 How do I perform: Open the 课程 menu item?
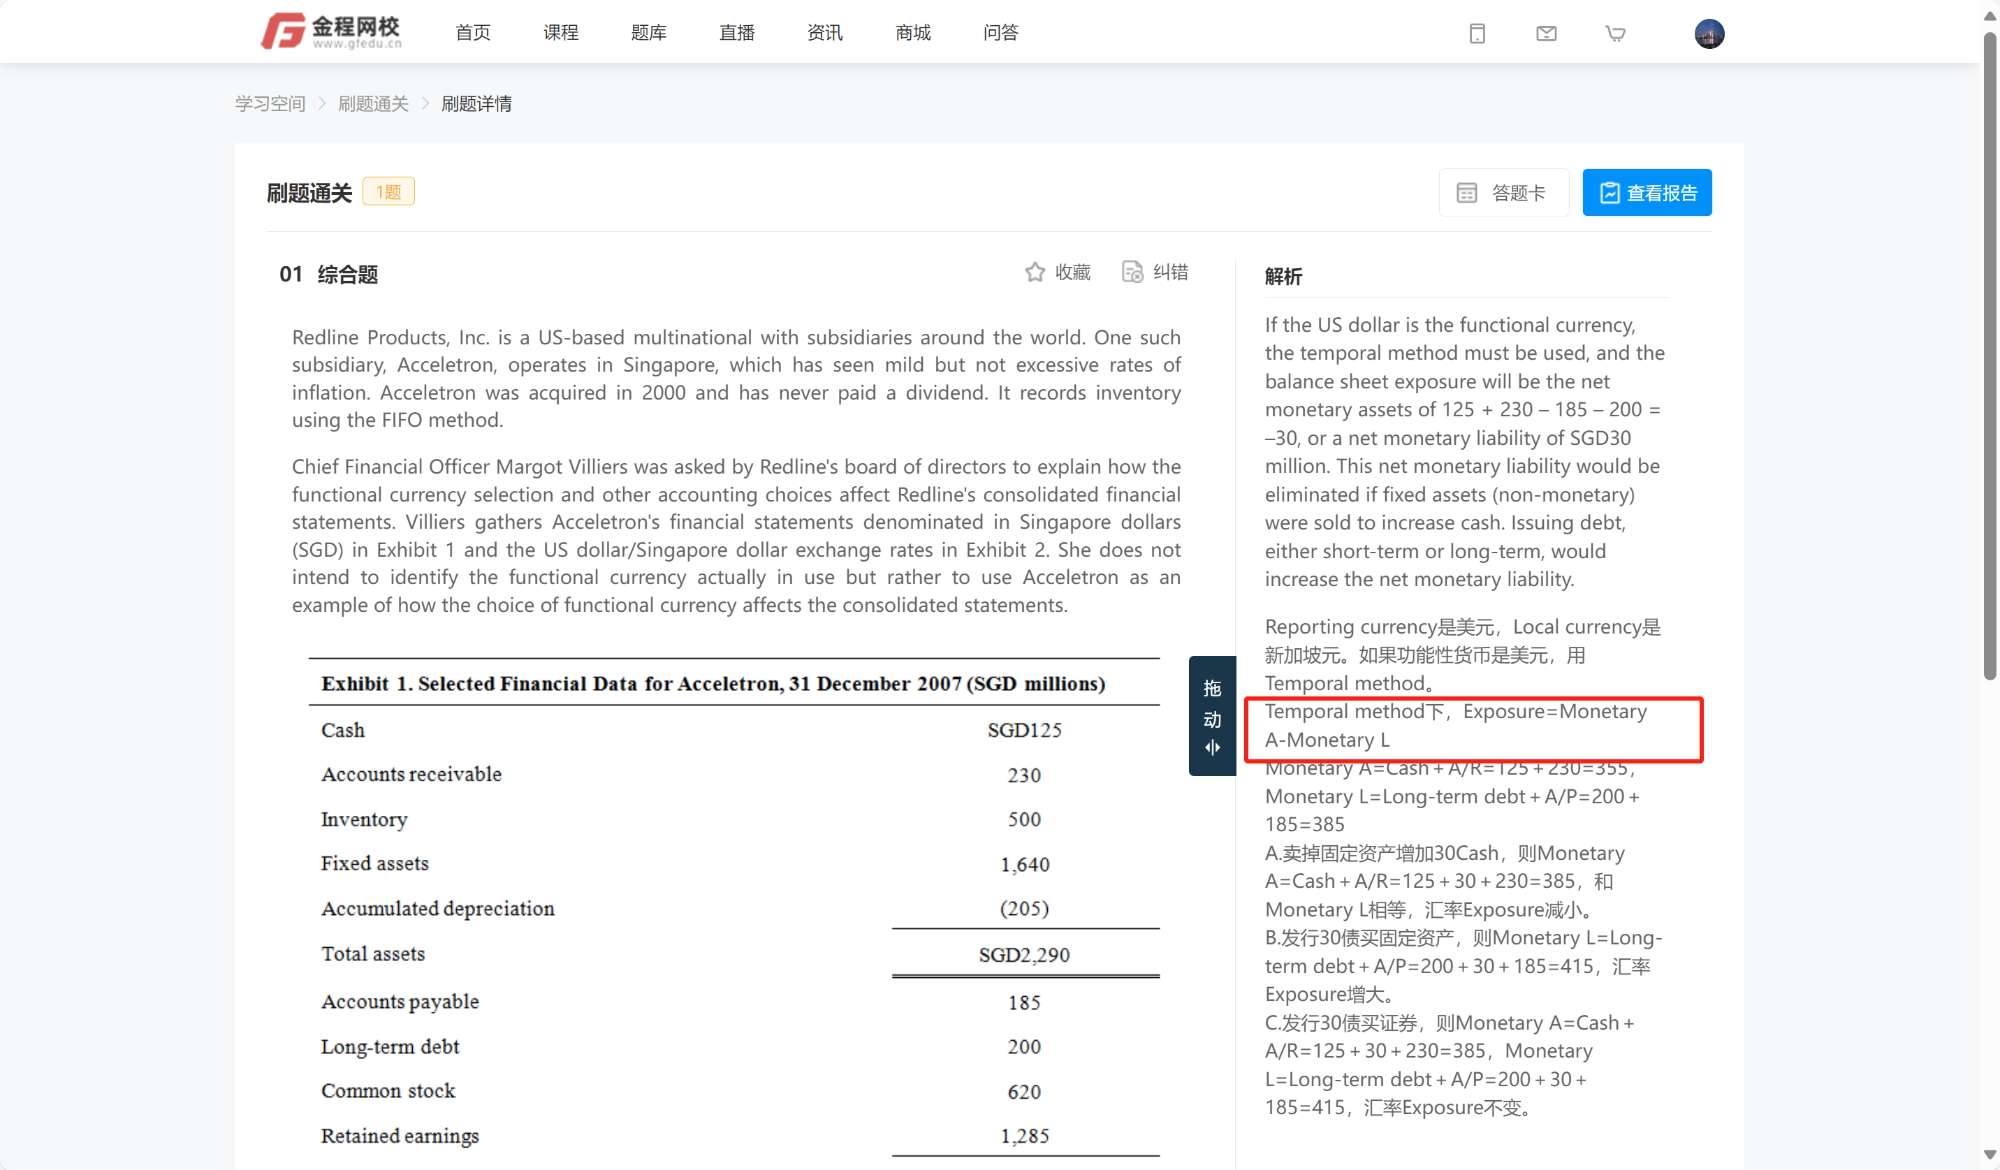tap(561, 33)
